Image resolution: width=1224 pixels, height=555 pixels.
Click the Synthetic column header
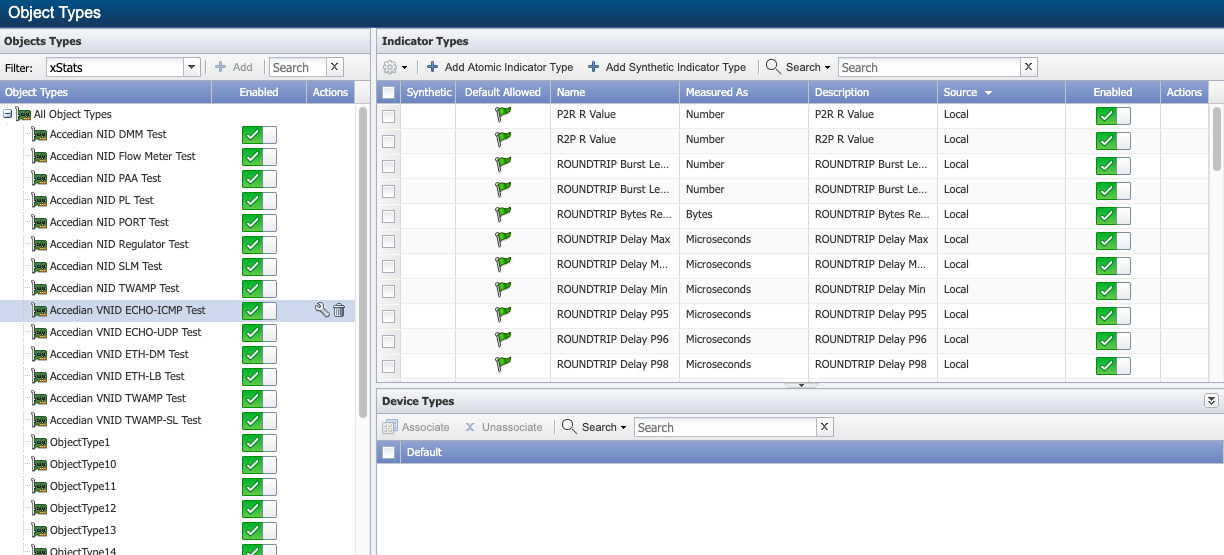tap(429, 92)
